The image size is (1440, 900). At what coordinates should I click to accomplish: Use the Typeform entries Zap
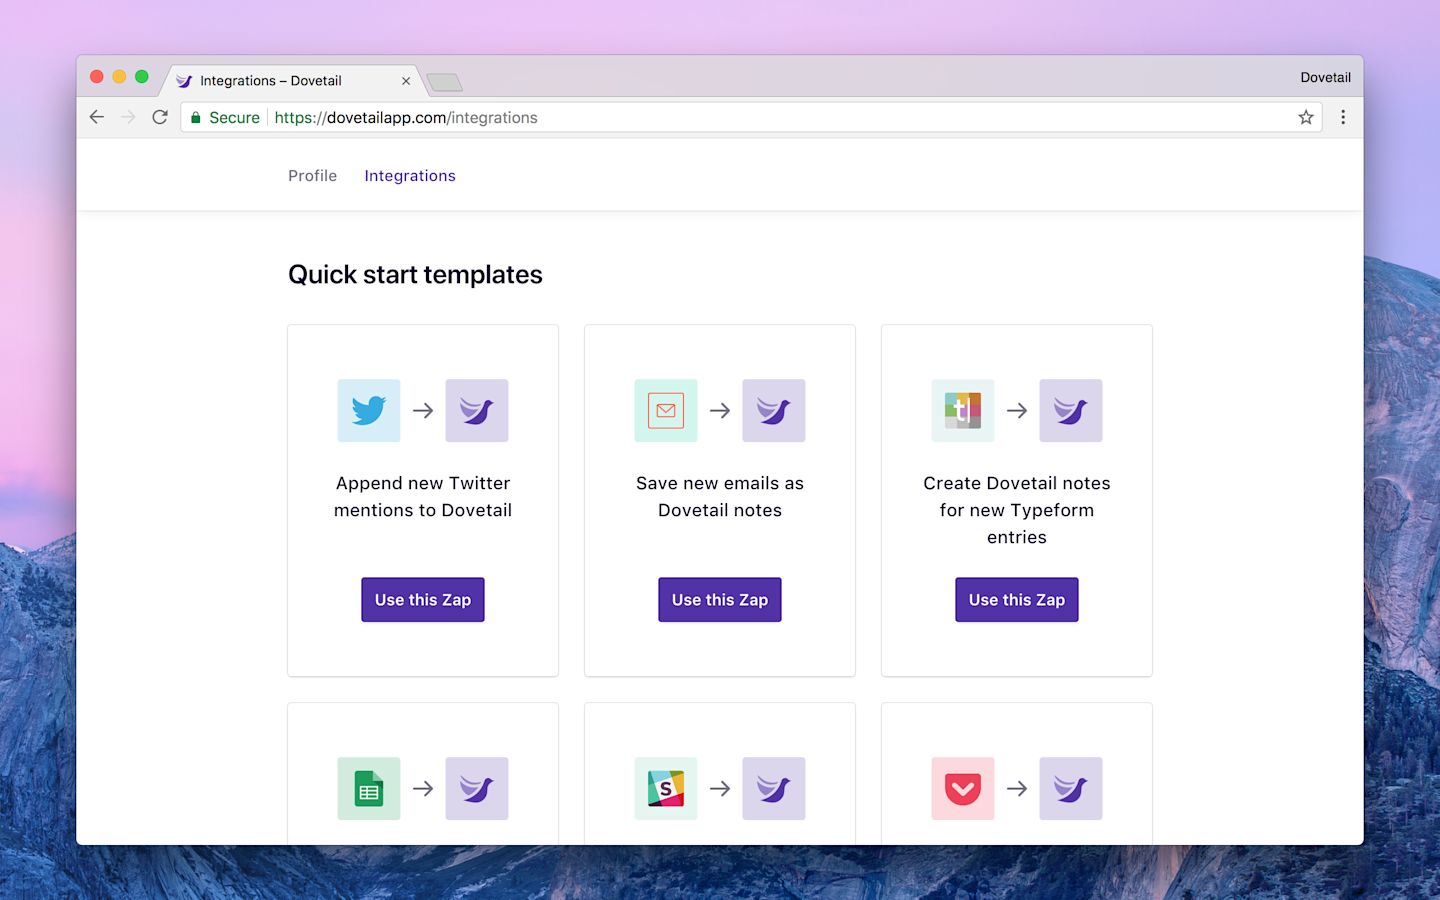coord(1017,600)
